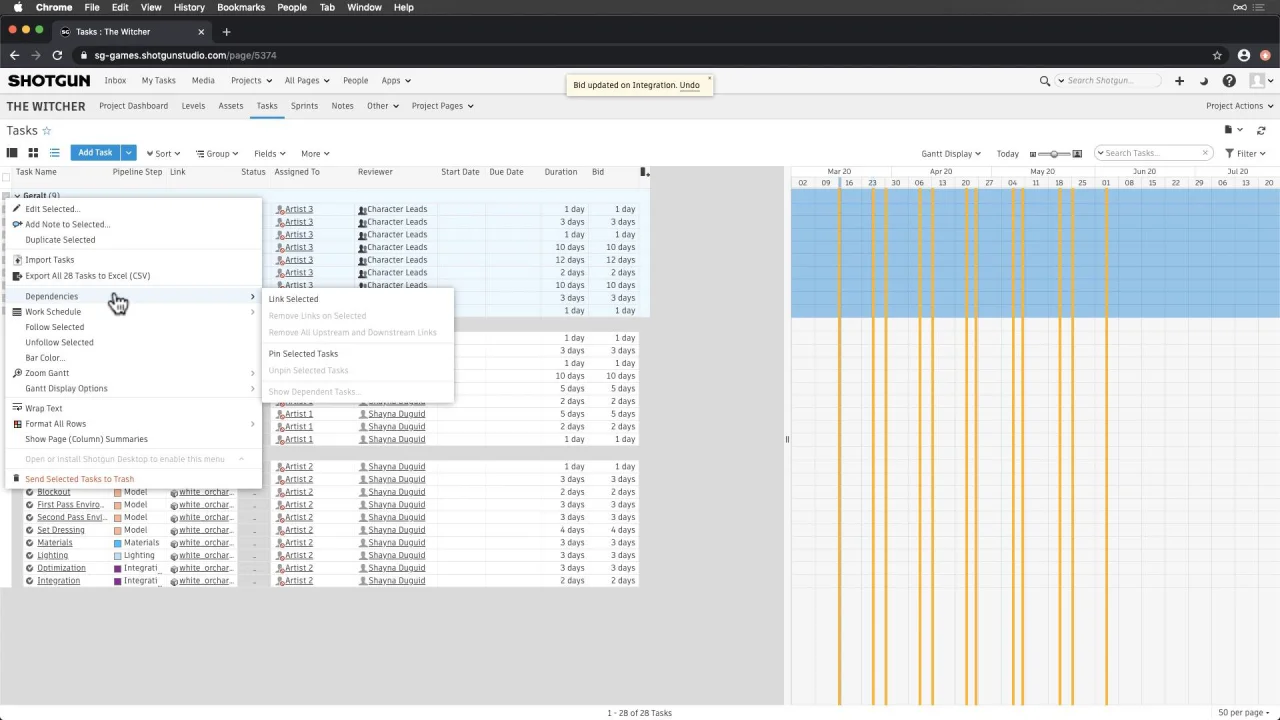Open the Chrome File menu

point(92,7)
